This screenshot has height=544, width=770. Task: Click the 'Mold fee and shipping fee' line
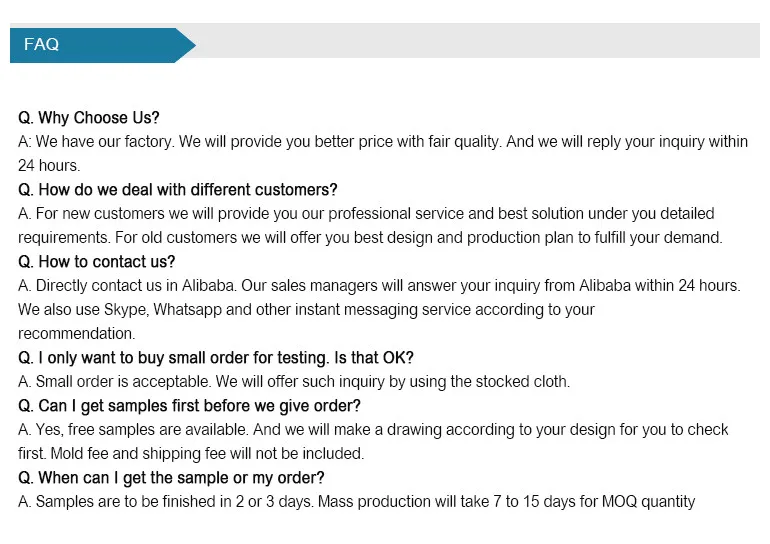point(191,454)
